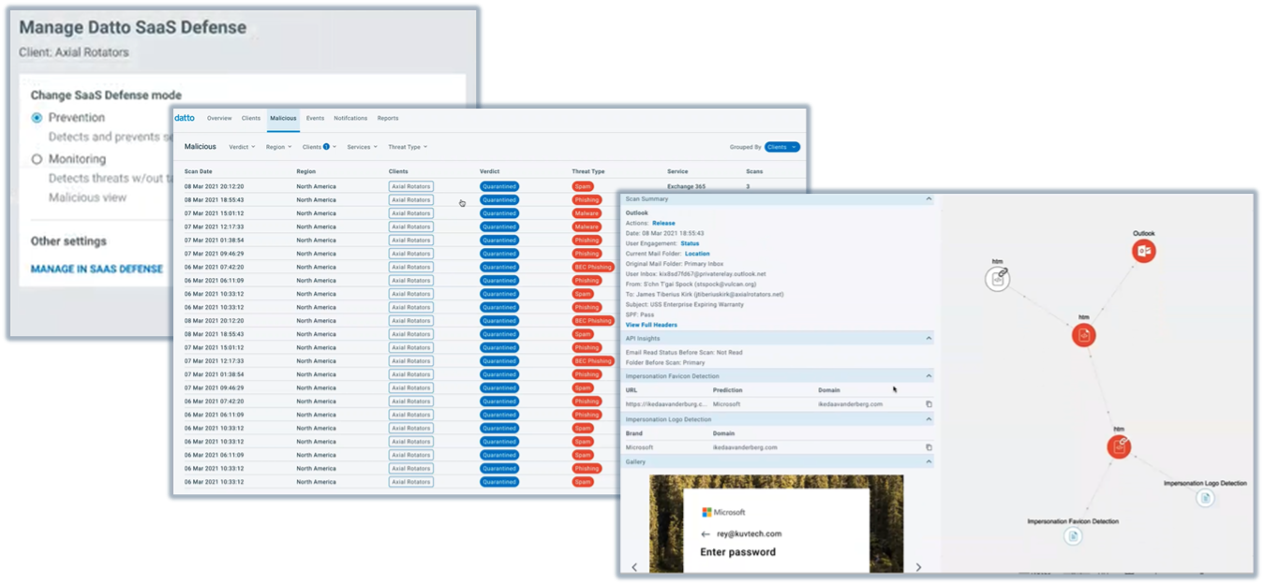Click the Release action link
1266x587 pixels.
pyautogui.click(x=664, y=223)
